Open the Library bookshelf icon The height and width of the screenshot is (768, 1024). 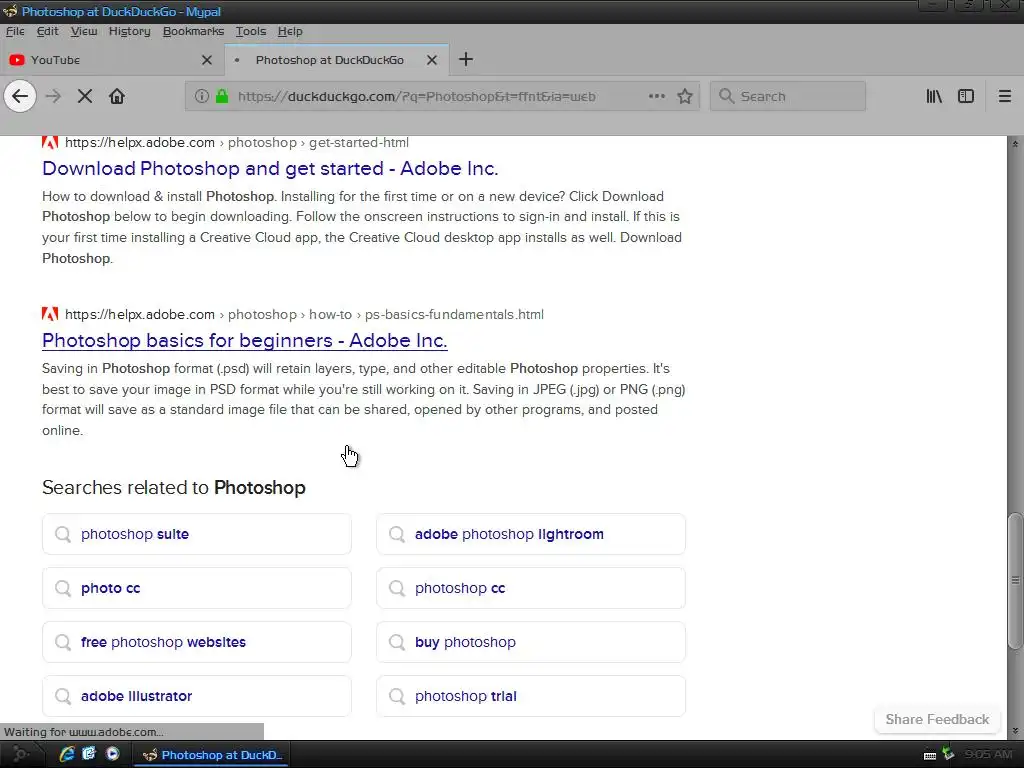[934, 97]
